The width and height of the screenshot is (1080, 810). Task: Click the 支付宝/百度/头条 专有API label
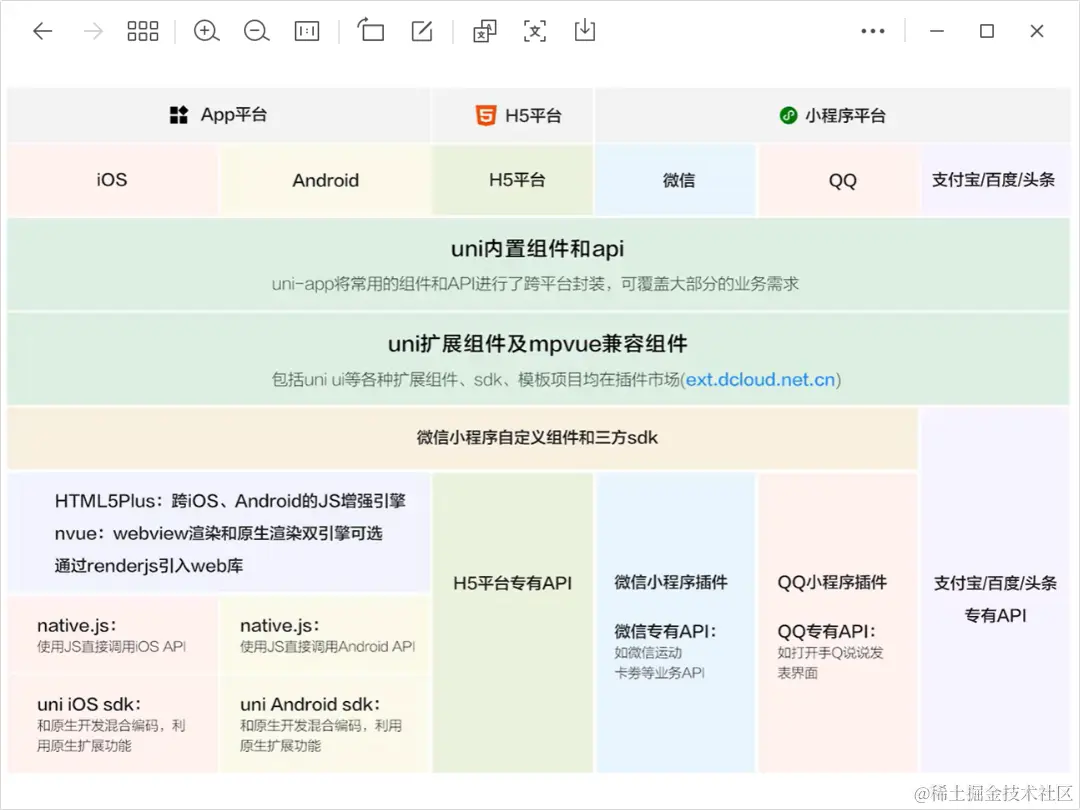(995, 599)
